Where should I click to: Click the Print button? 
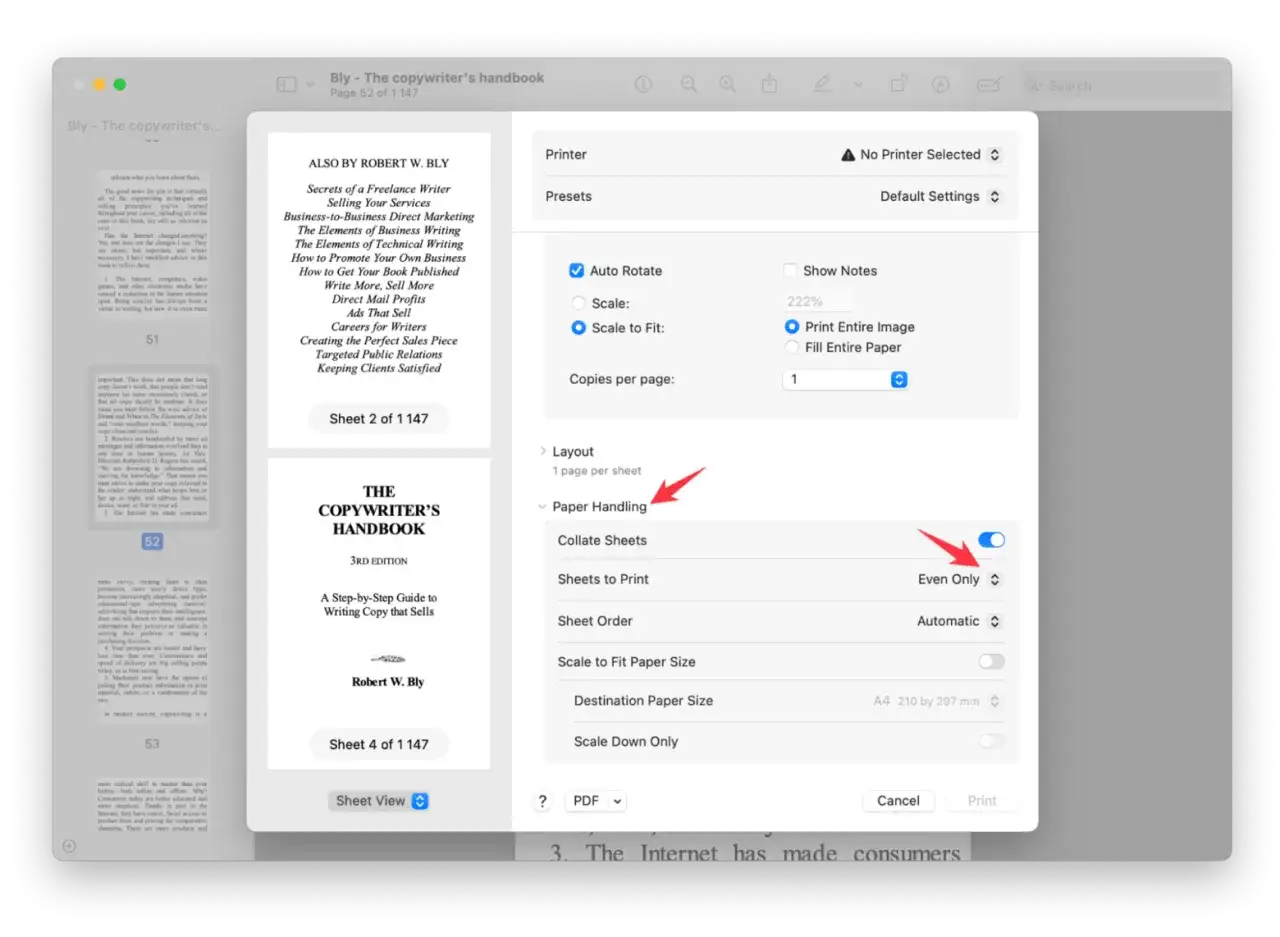(x=982, y=801)
